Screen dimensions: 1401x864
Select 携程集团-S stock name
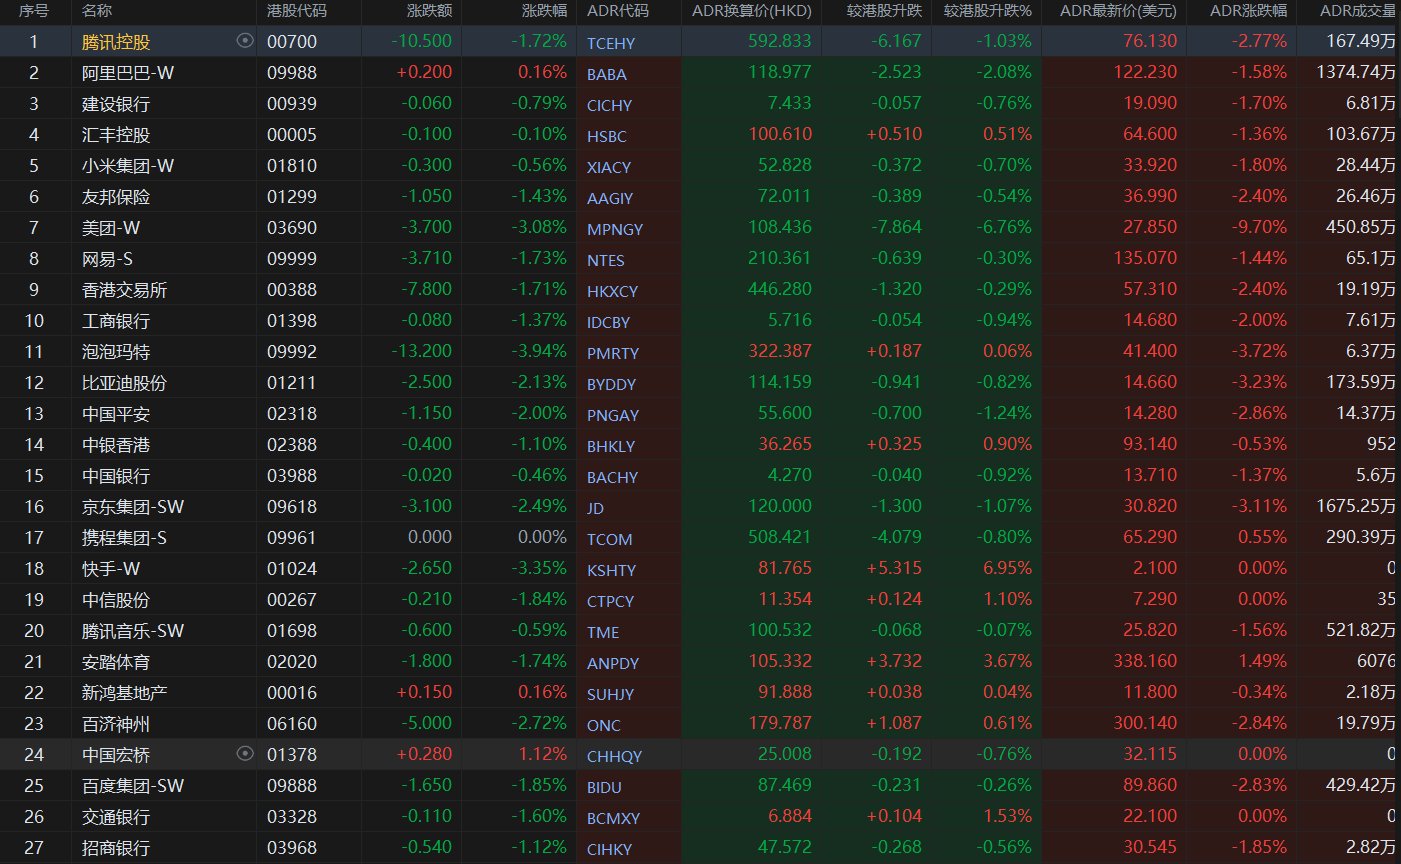coord(125,538)
